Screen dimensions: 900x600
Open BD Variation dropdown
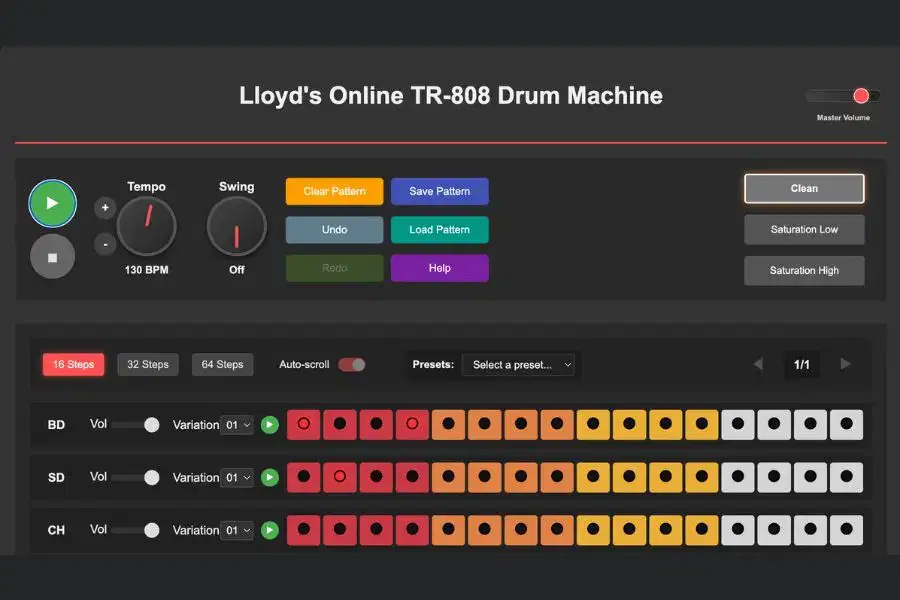point(238,425)
